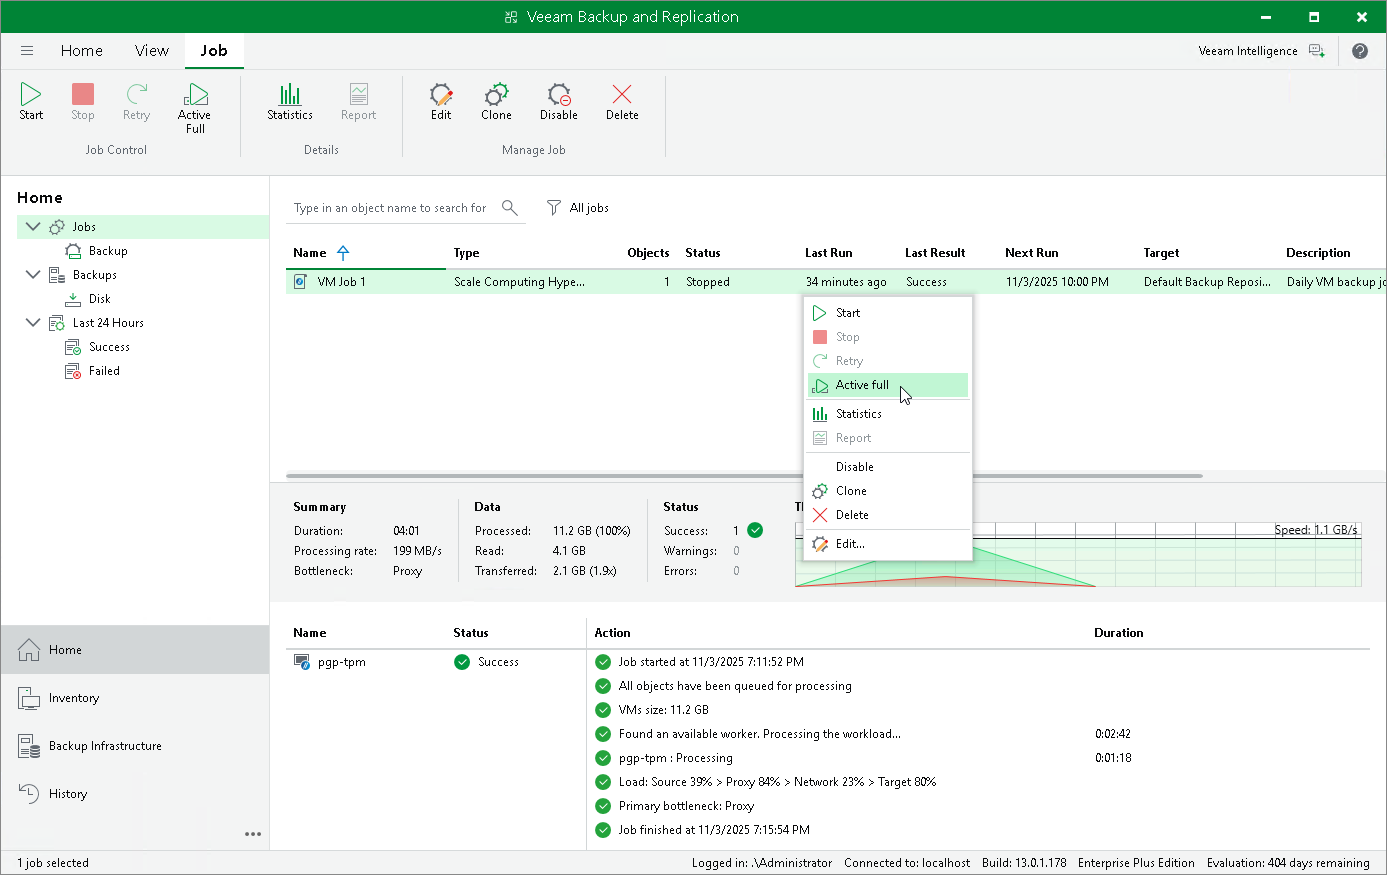Click the Name column sort arrow
The image size is (1387, 875).
343,253
